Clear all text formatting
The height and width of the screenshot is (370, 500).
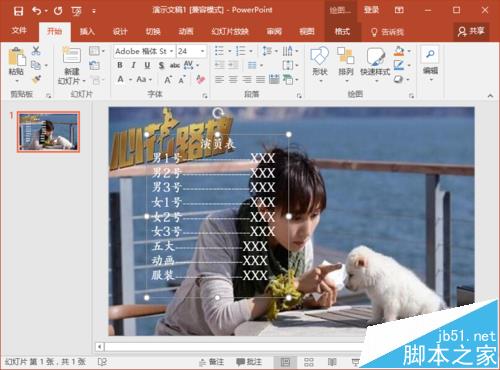pos(200,79)
